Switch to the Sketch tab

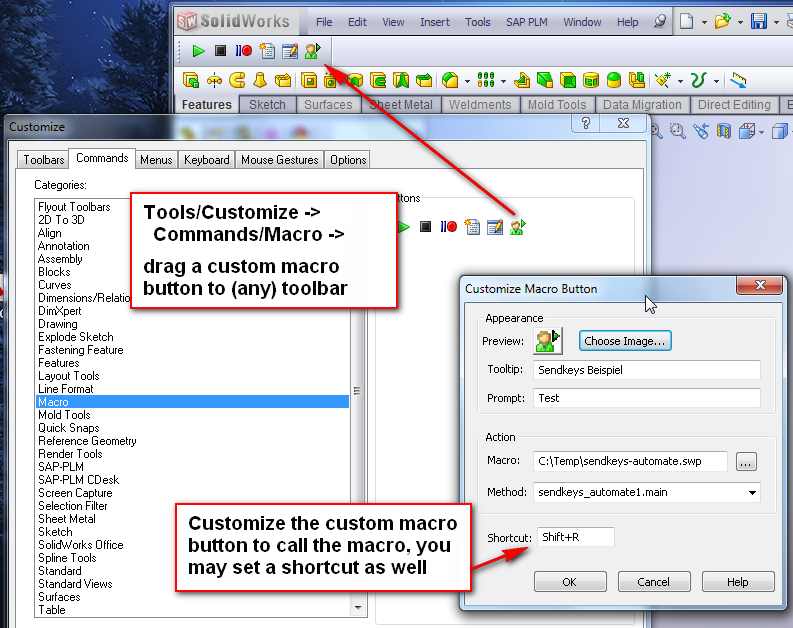[268, 105]
